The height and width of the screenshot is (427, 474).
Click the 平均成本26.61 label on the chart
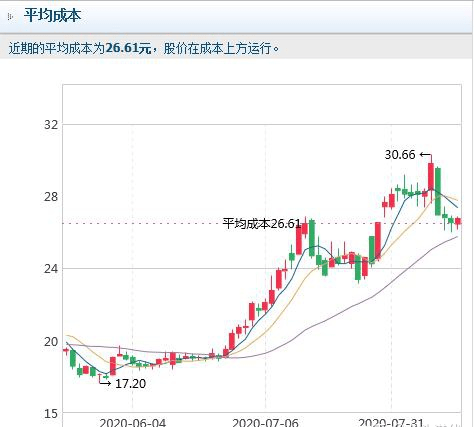[262, 224]
